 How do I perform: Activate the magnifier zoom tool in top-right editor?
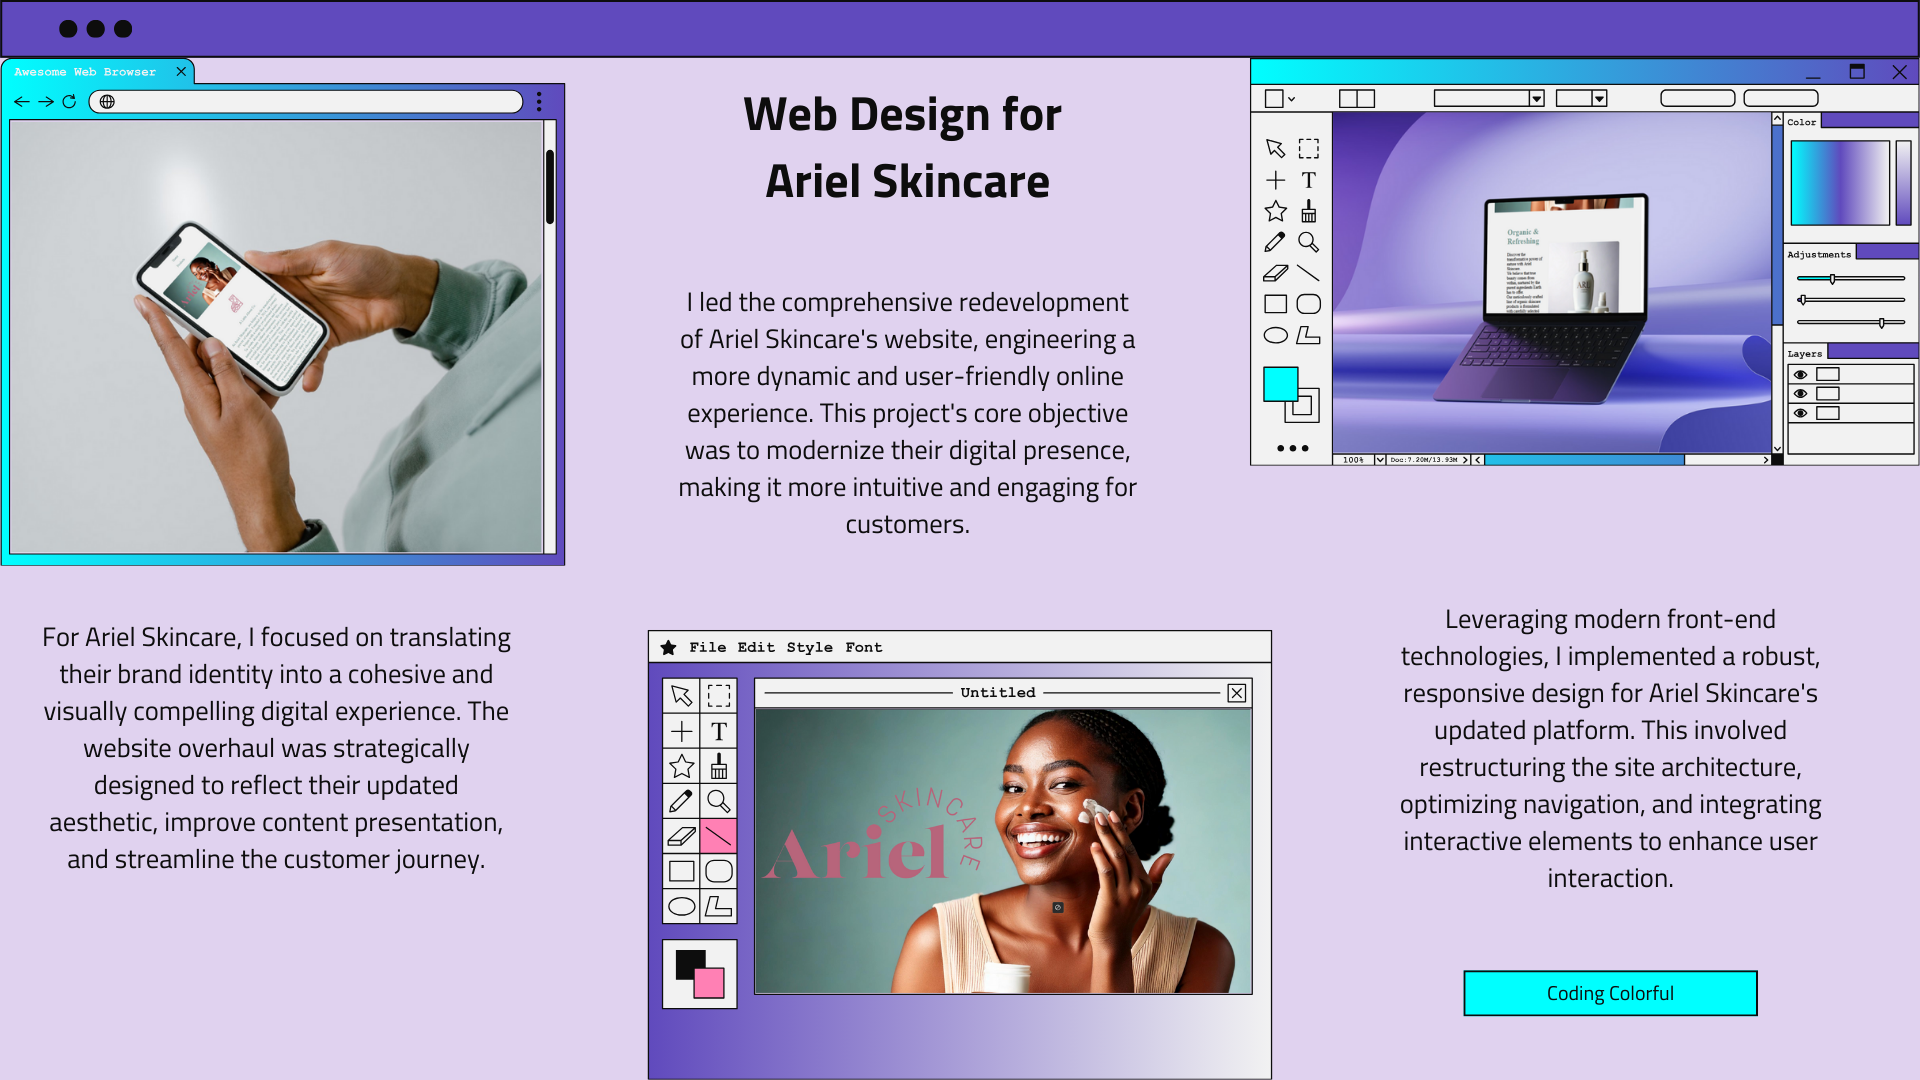coord(1309,242)
